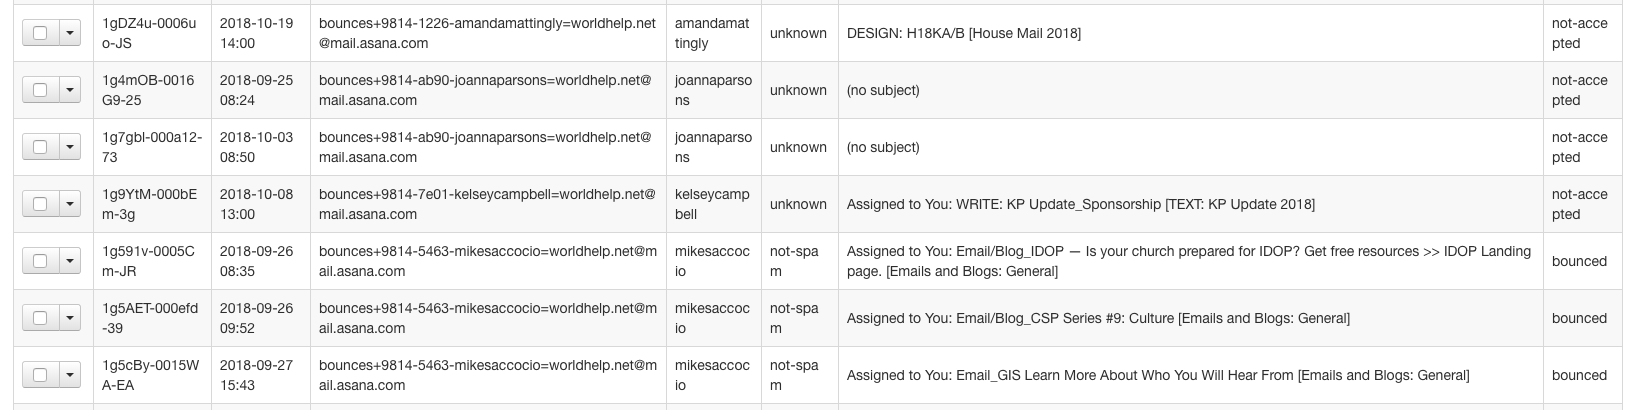The width and height of the screenshot is (1640, 410).
Task: Show action dropdown for row 1g5AET-000efd-39
Action: [69, 318]
